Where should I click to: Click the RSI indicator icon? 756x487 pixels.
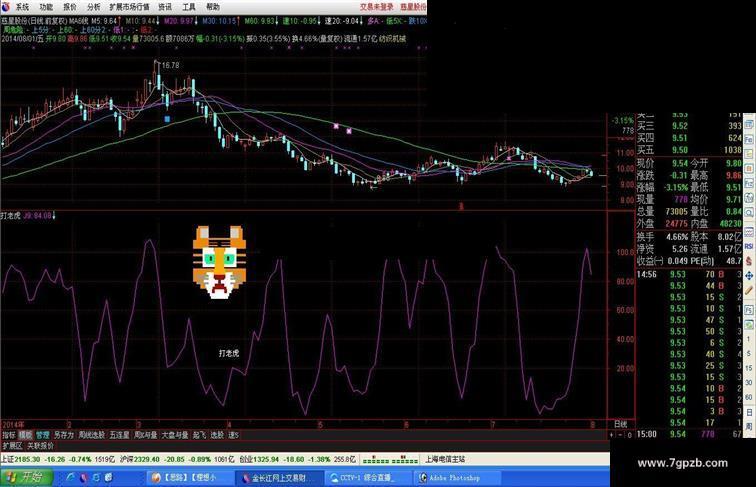[x=749, y=246]
